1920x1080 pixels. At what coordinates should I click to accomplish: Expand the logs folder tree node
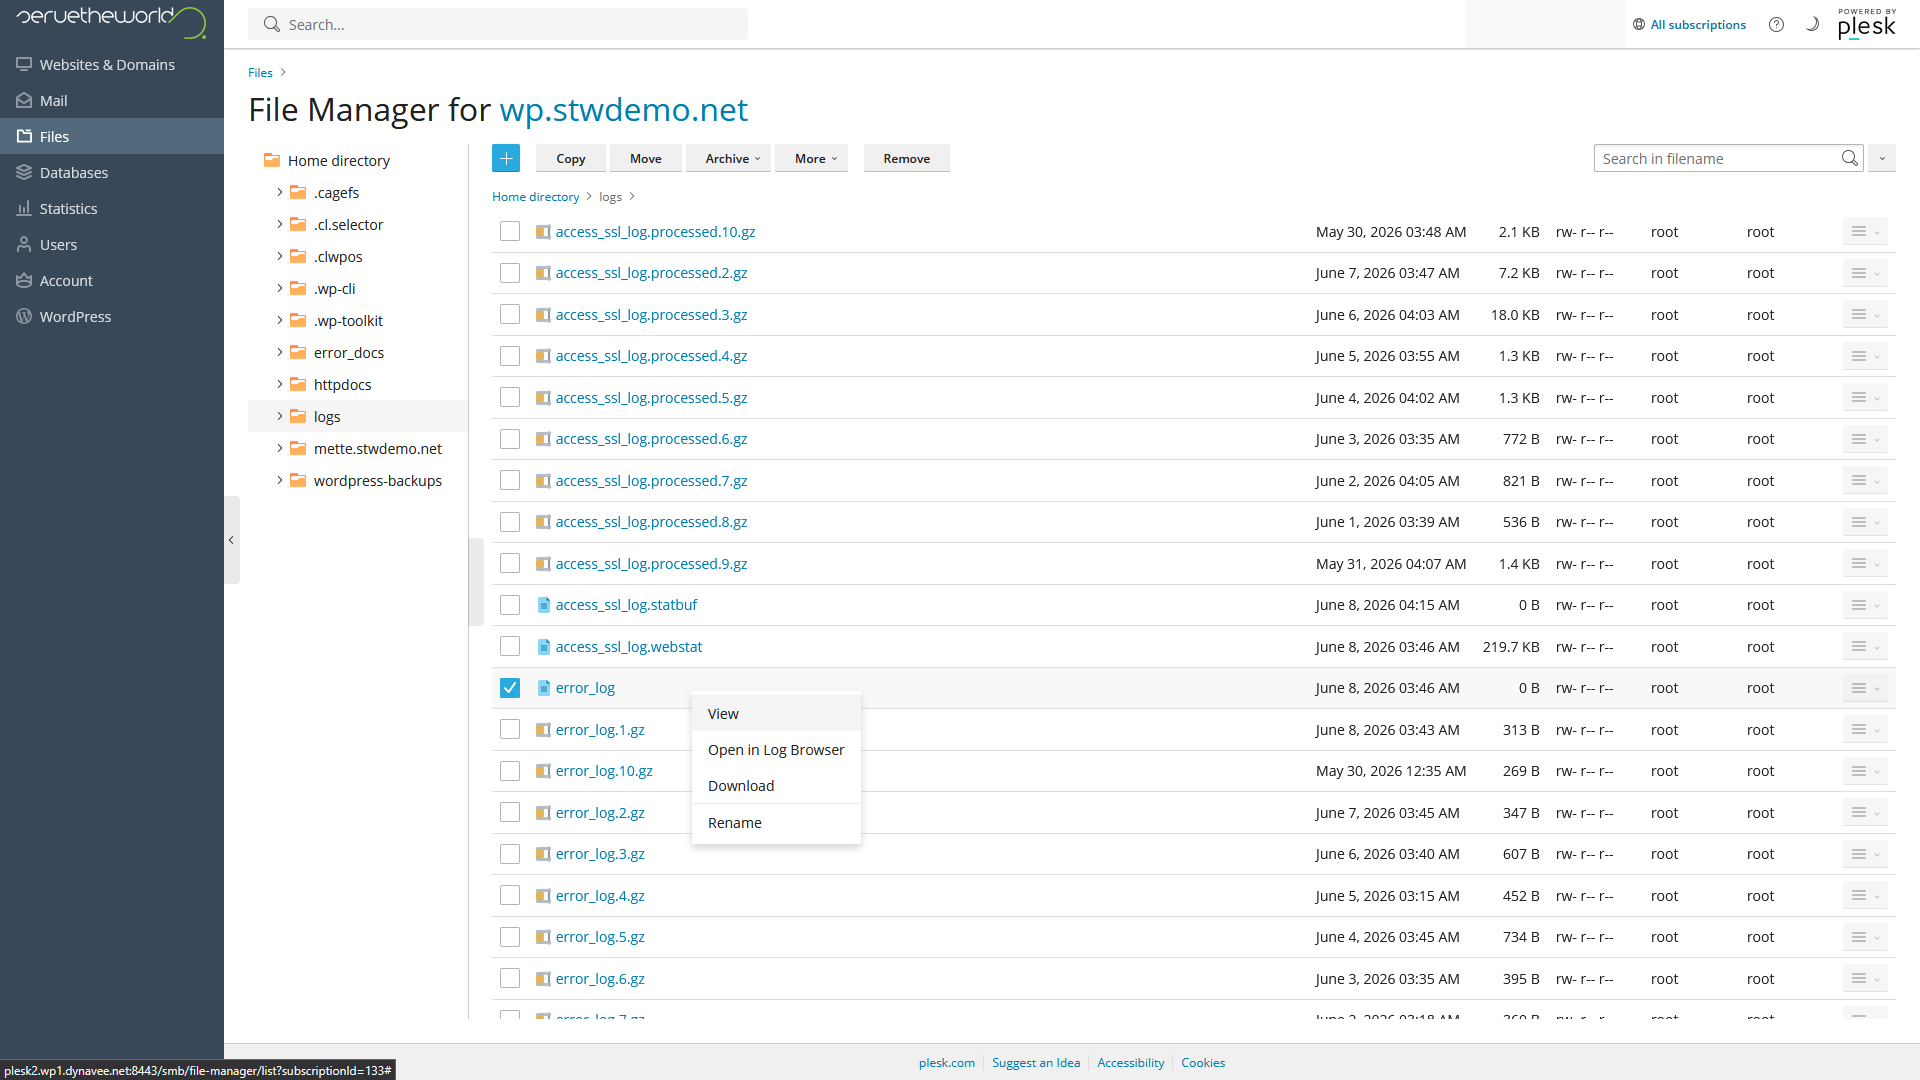[280, 416]
